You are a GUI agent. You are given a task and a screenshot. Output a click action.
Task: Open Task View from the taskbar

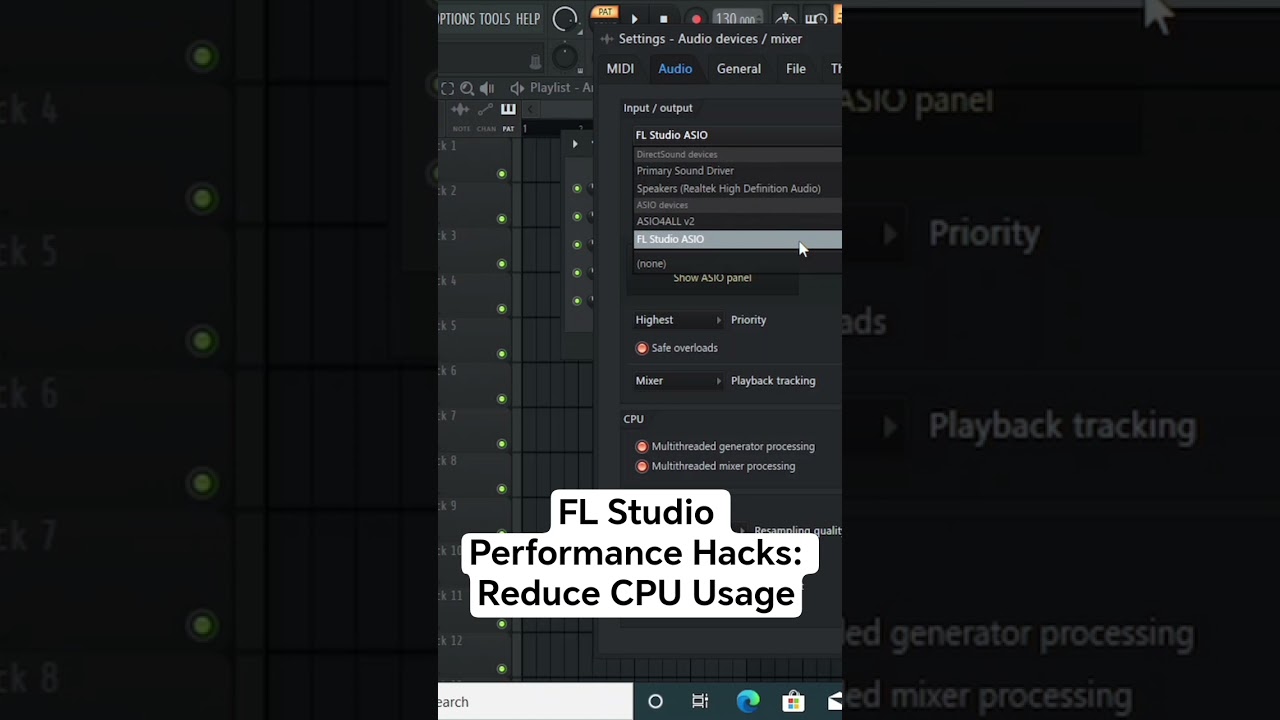point(700,702)
